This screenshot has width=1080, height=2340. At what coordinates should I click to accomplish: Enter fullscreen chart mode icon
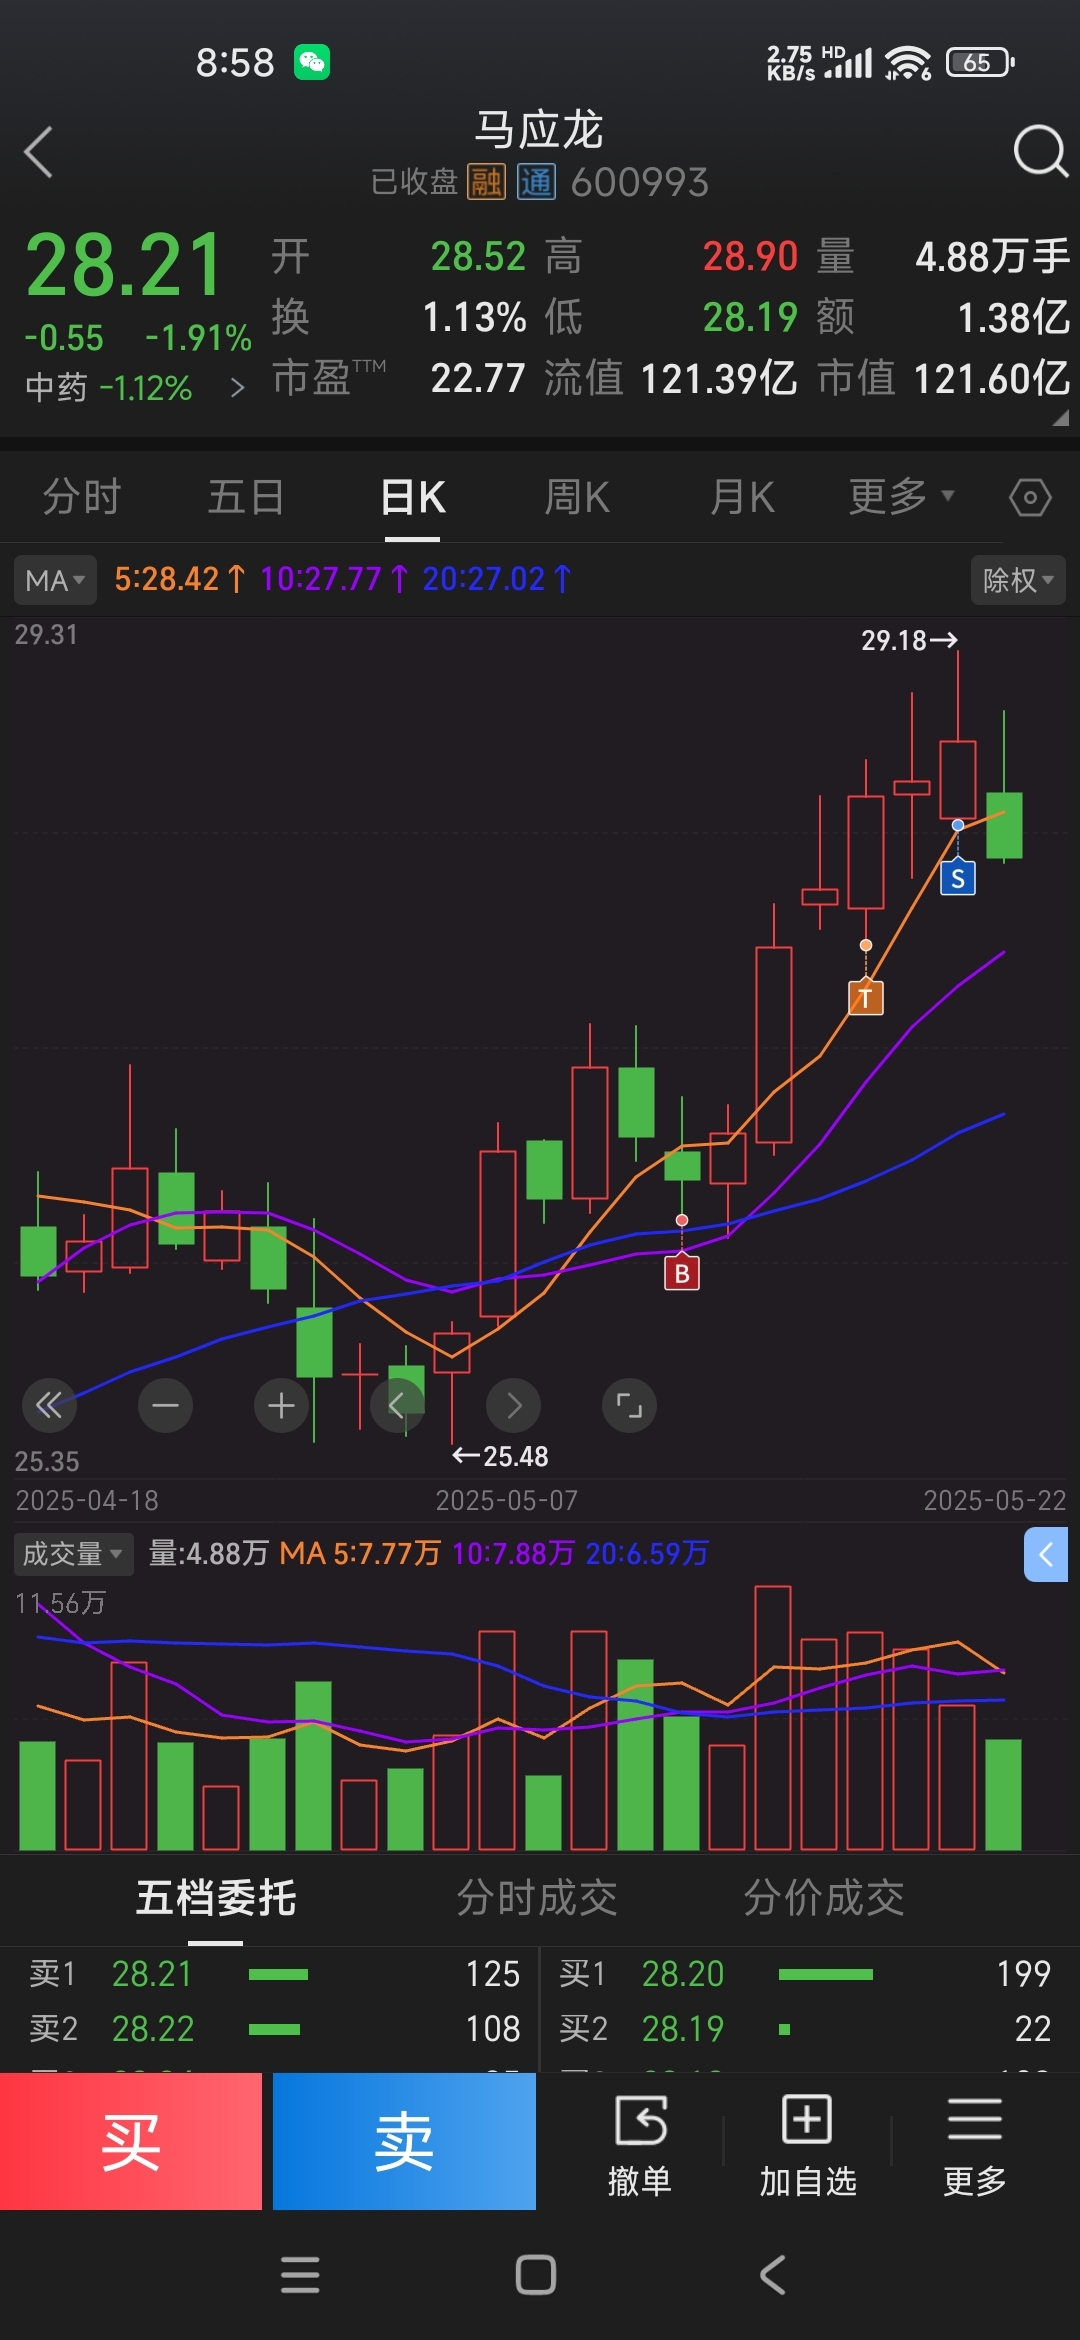(629, 1406)
